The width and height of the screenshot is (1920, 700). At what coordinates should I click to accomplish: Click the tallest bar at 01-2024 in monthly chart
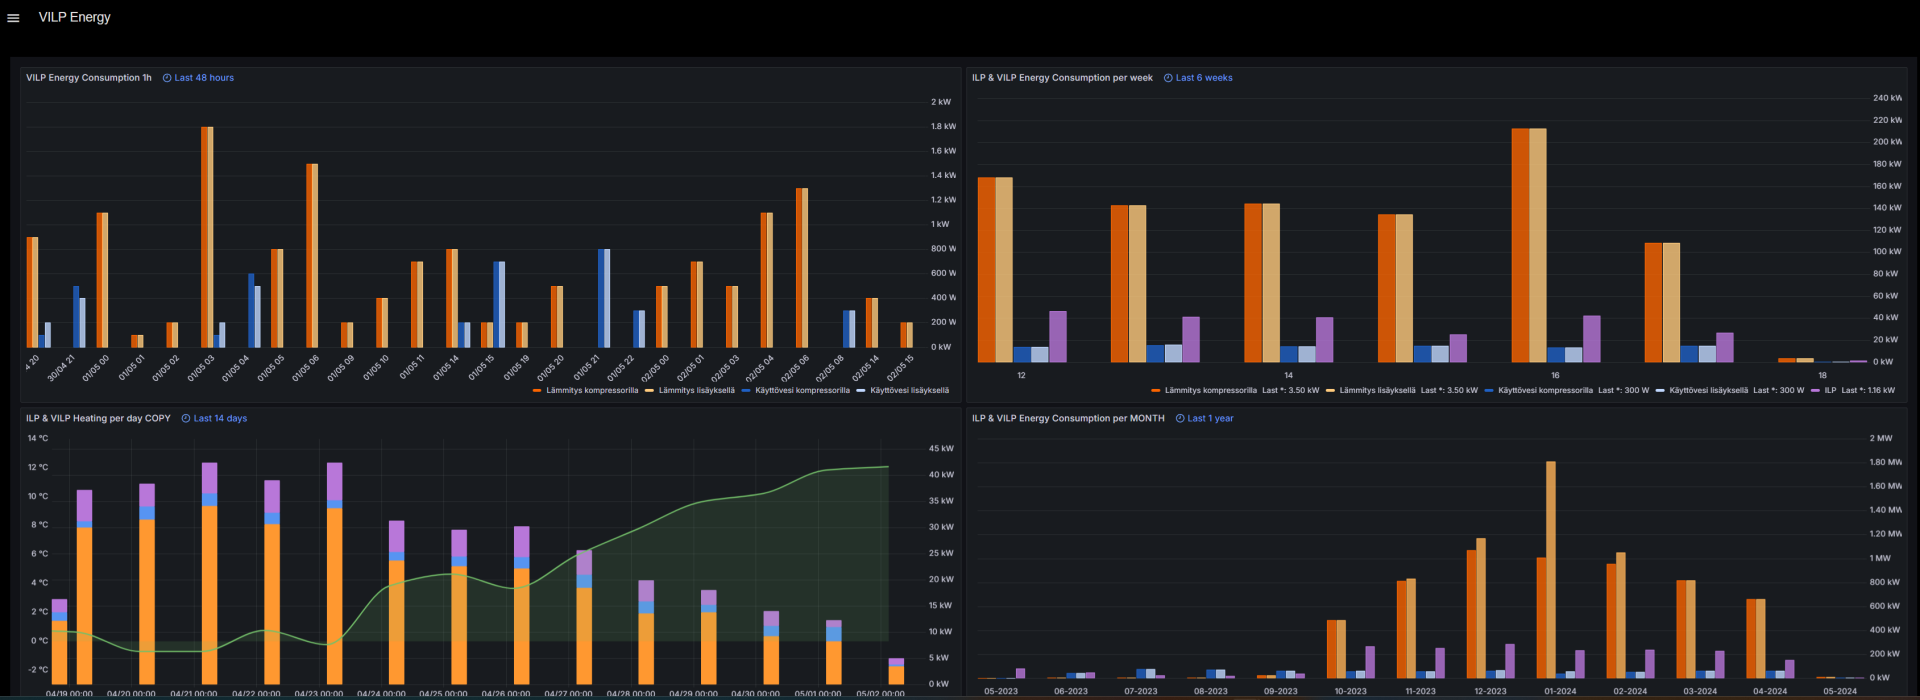coord(1551,570)
